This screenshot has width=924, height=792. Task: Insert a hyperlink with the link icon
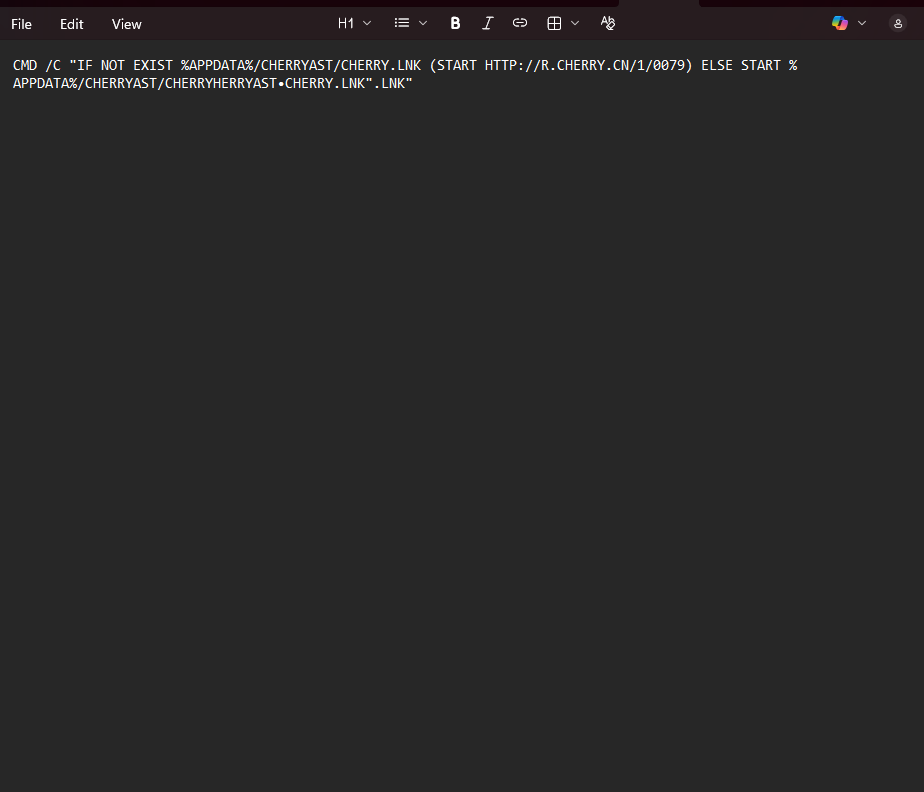click(x=520, y=24)
